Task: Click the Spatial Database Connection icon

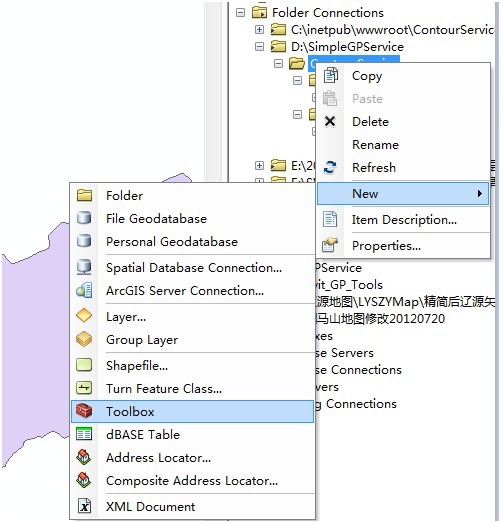Action: coord(84,267)
